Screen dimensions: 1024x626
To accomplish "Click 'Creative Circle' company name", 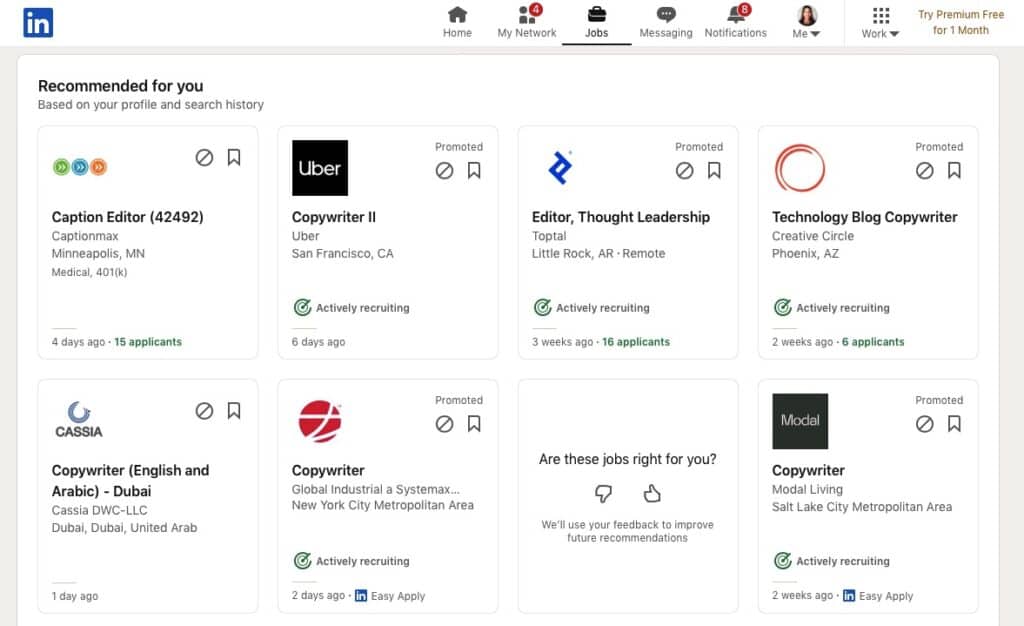I will pyautogui.click(x=813, y=236).
